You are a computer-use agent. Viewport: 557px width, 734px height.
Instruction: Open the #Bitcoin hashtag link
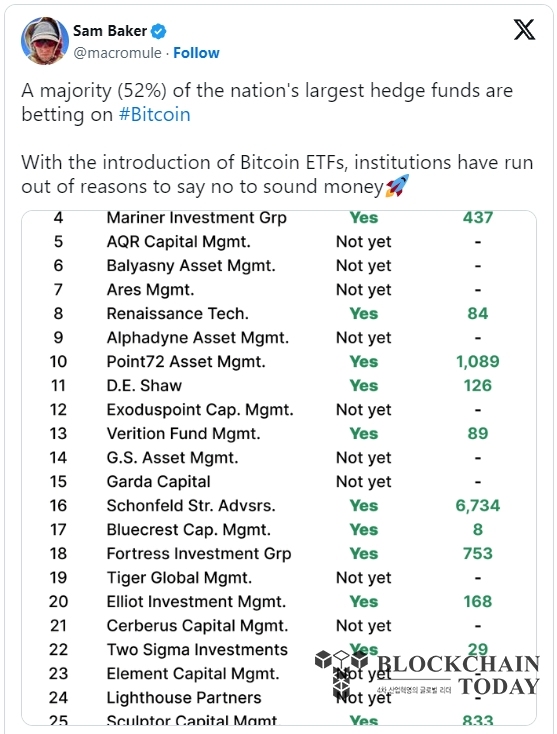pyautogui.click(x=154, y=115)
